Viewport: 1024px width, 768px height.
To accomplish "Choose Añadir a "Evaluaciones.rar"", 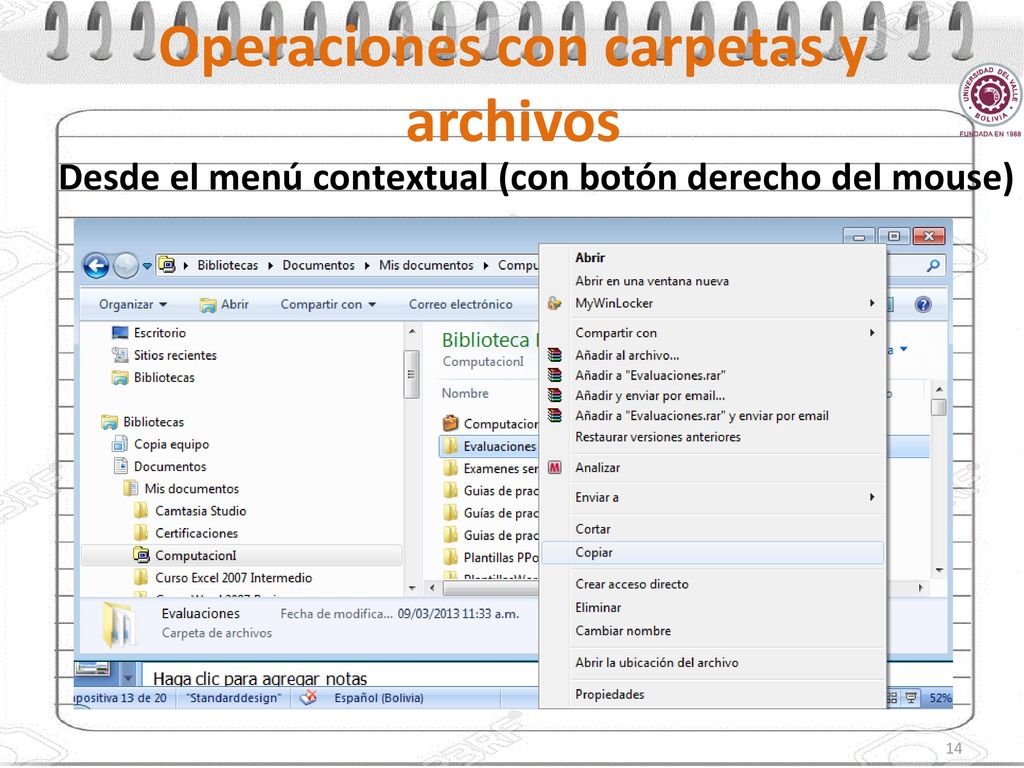I will click(x=712, y=376).
